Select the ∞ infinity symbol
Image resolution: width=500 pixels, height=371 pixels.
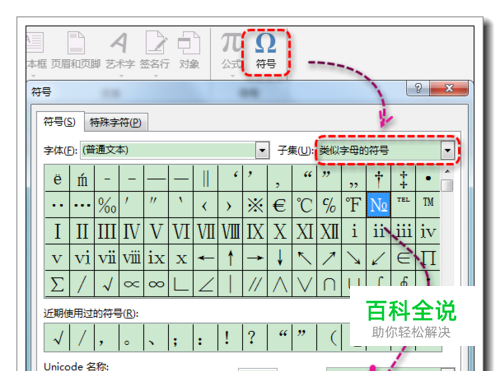pyautogui.click(x=156, y=284)
